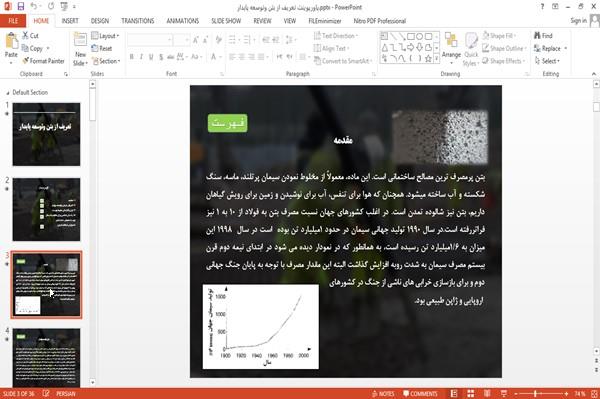Start the Slide Show from status bar icon
Screen dimensions: 600x399
(x=504, y=394)
